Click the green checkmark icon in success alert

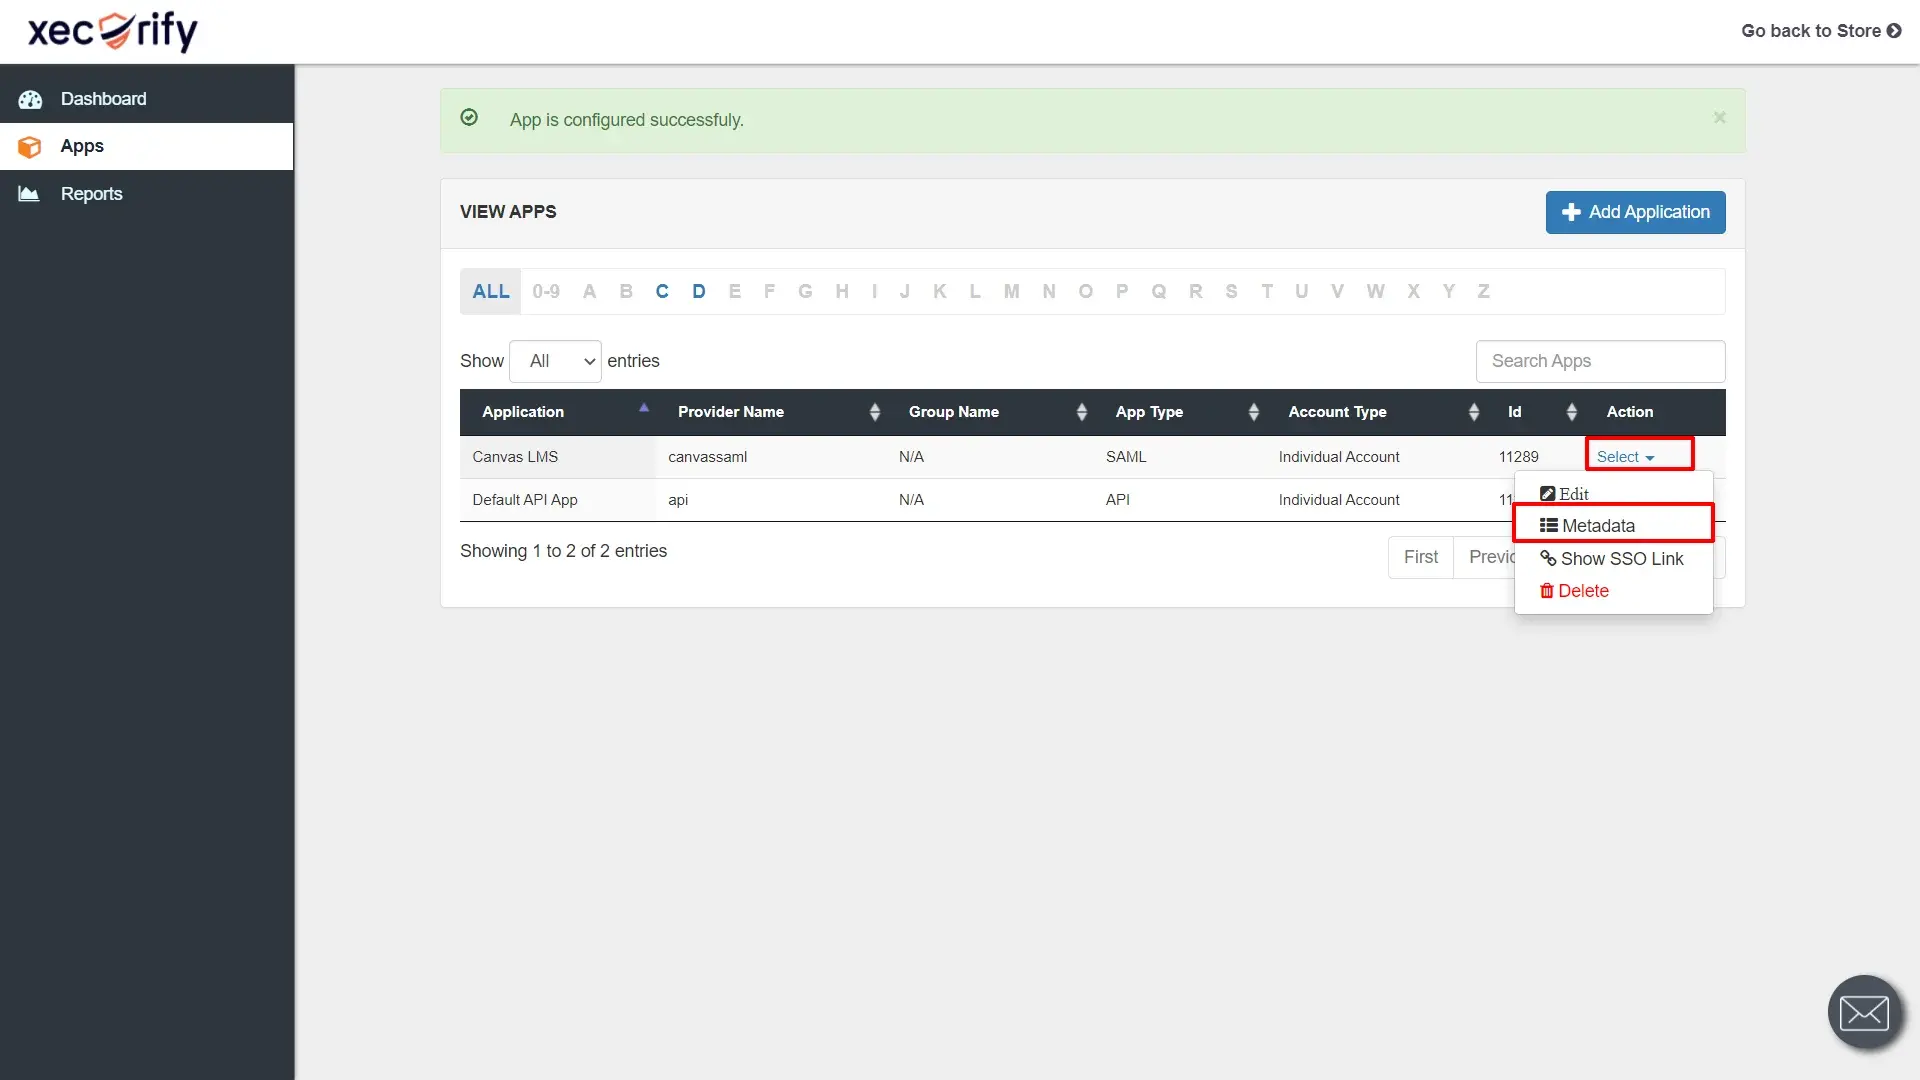click(x=469, y=118)
